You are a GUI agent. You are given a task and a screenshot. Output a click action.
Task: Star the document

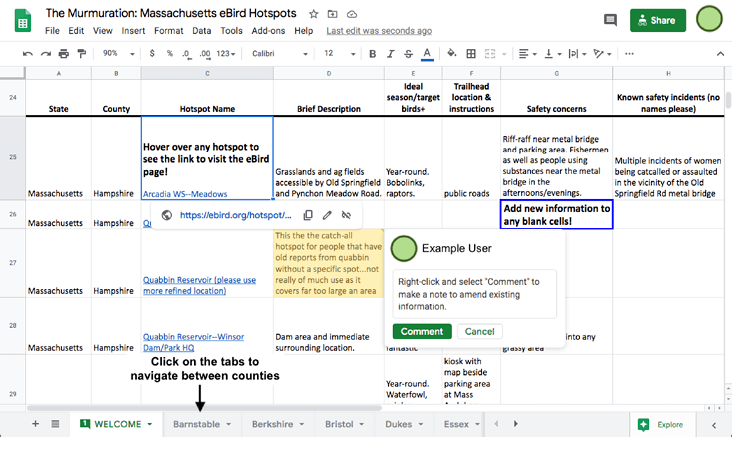click(314, 14)
